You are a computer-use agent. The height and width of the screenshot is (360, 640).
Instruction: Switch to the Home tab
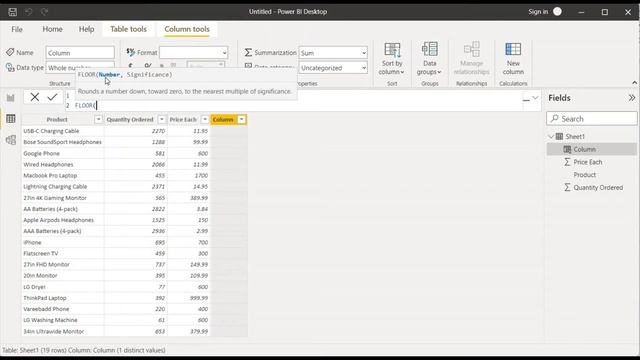tap(52, 29)
